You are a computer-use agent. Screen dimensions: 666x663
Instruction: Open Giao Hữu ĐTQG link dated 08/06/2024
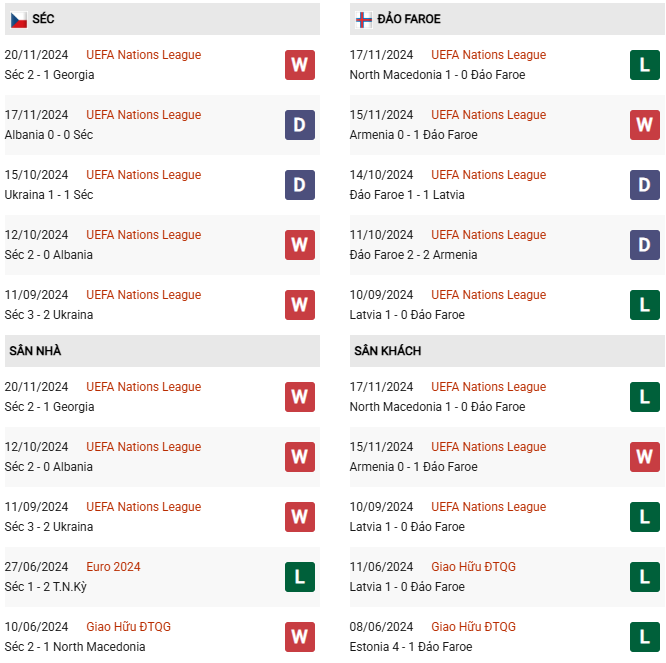473,627
